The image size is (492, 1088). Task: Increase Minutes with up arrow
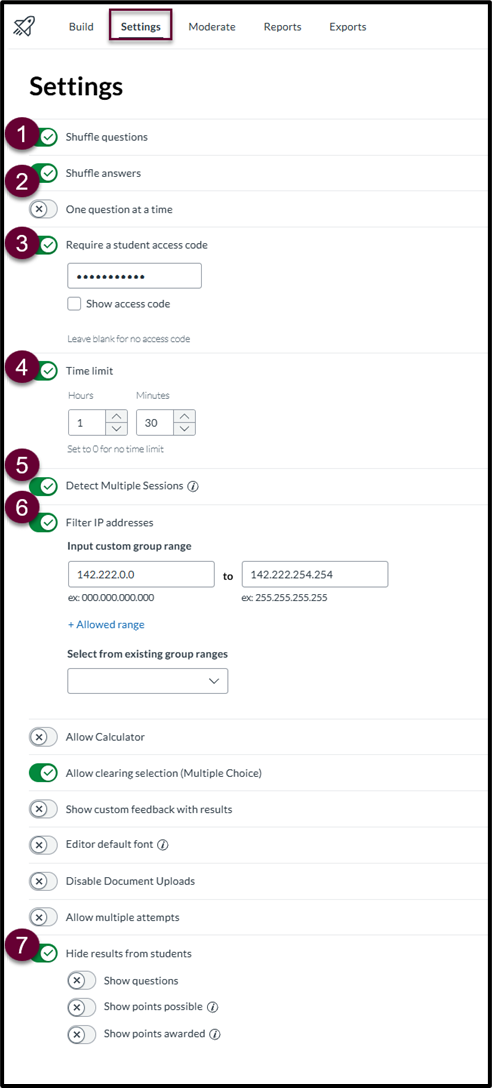(x=184, y=416)
